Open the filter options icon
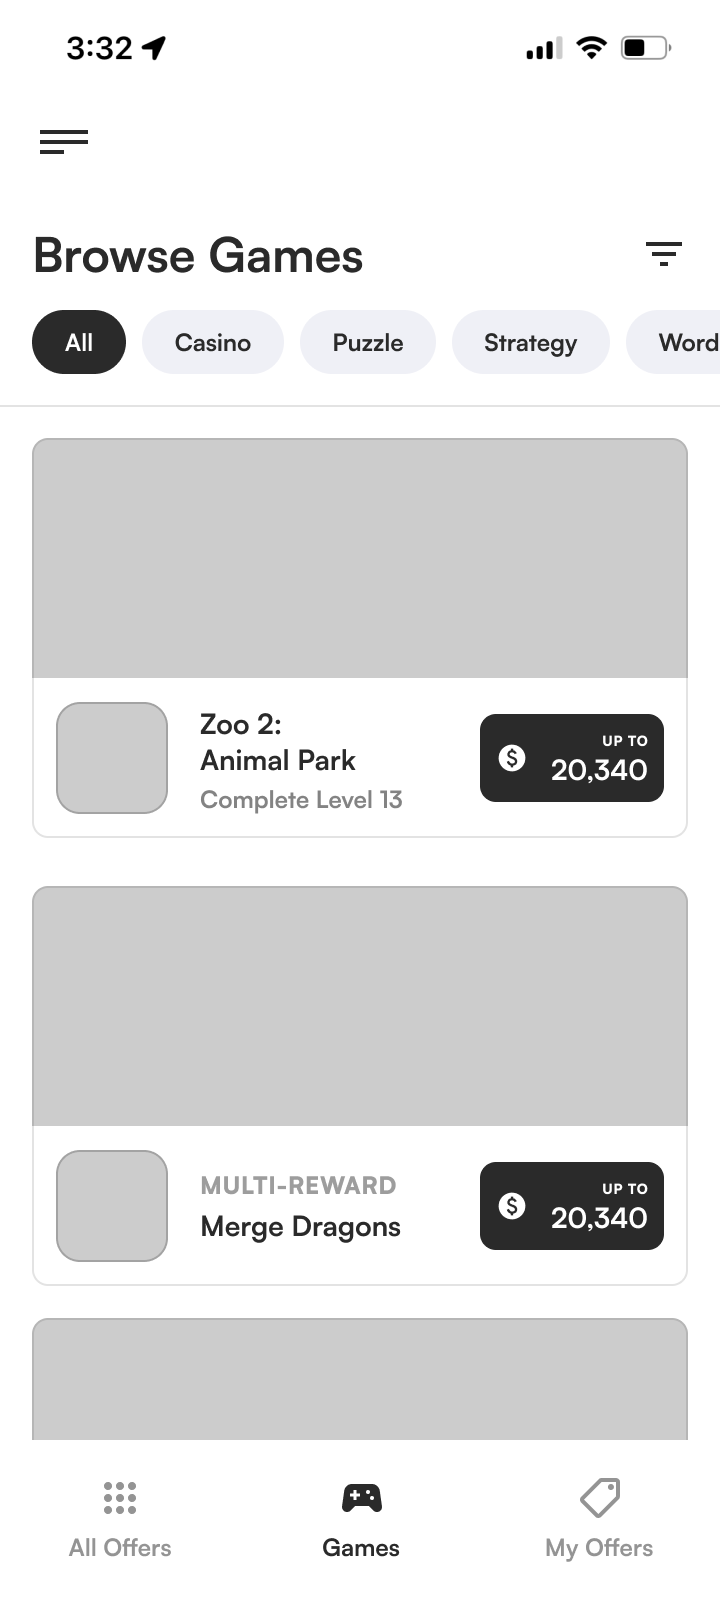The width and height of the screenshot is (720, 1600). (663, 254)
